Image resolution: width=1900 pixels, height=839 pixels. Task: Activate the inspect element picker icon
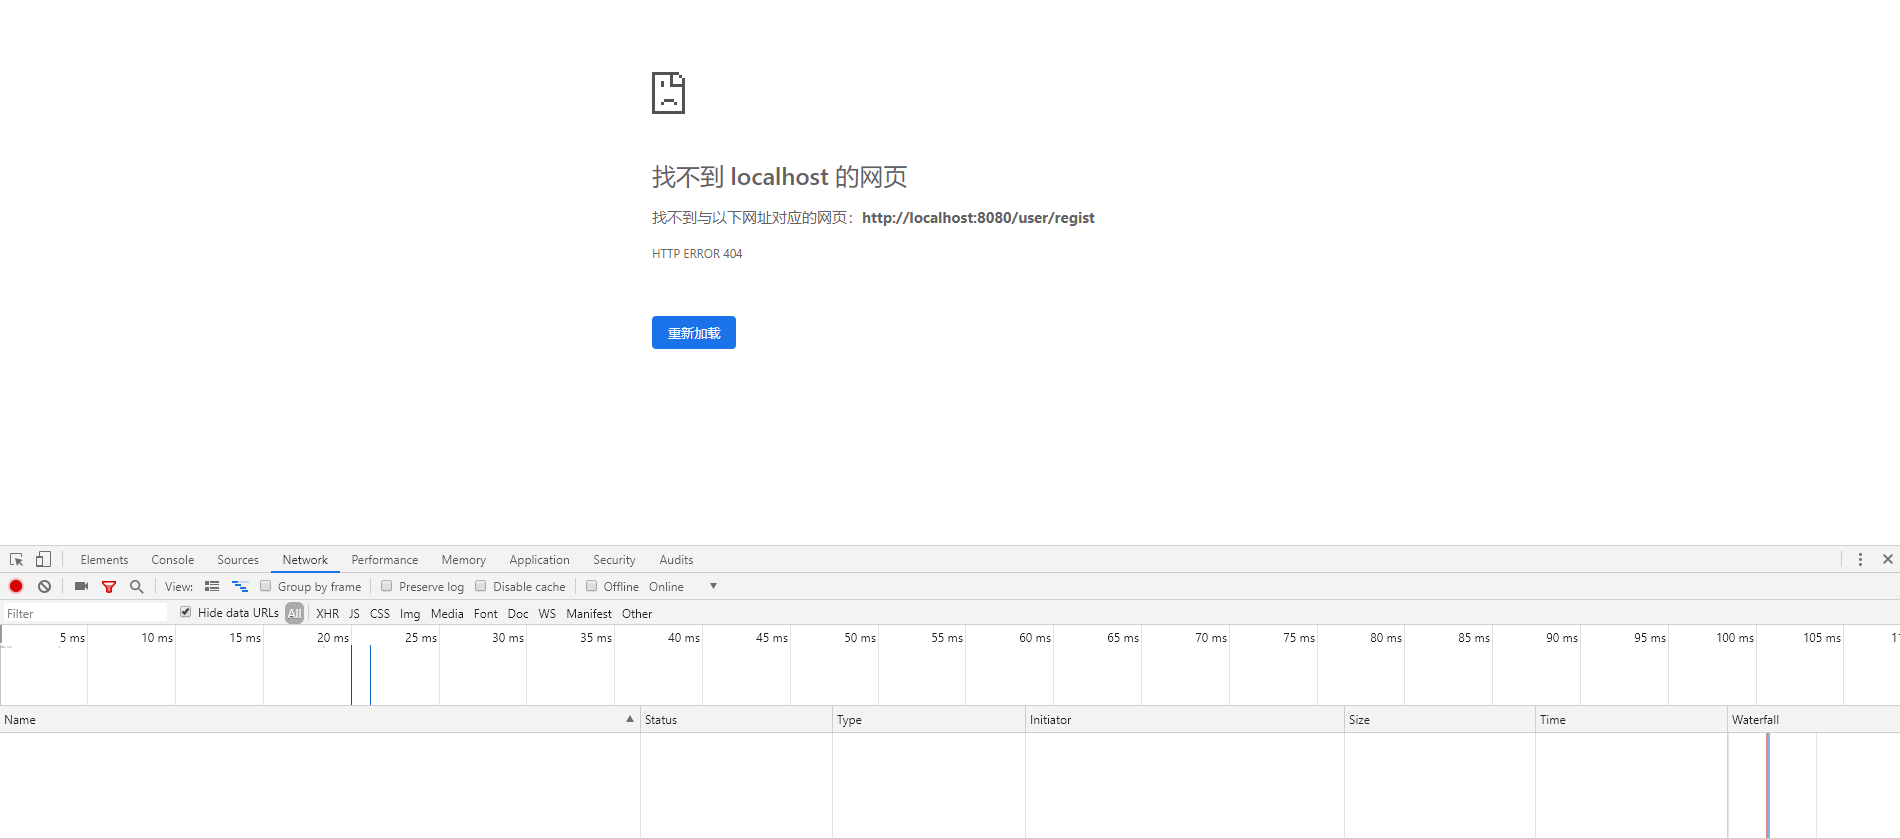click(x=16, y=559)
